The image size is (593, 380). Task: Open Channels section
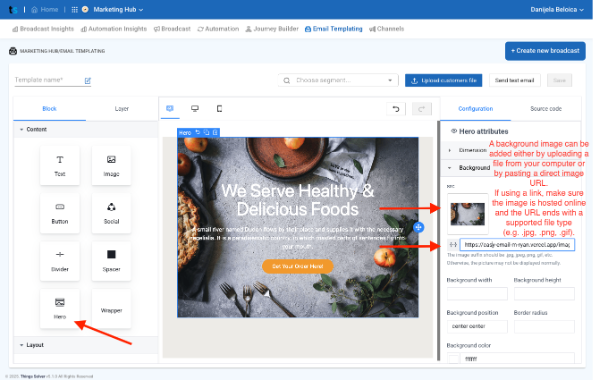pos(387,29)
